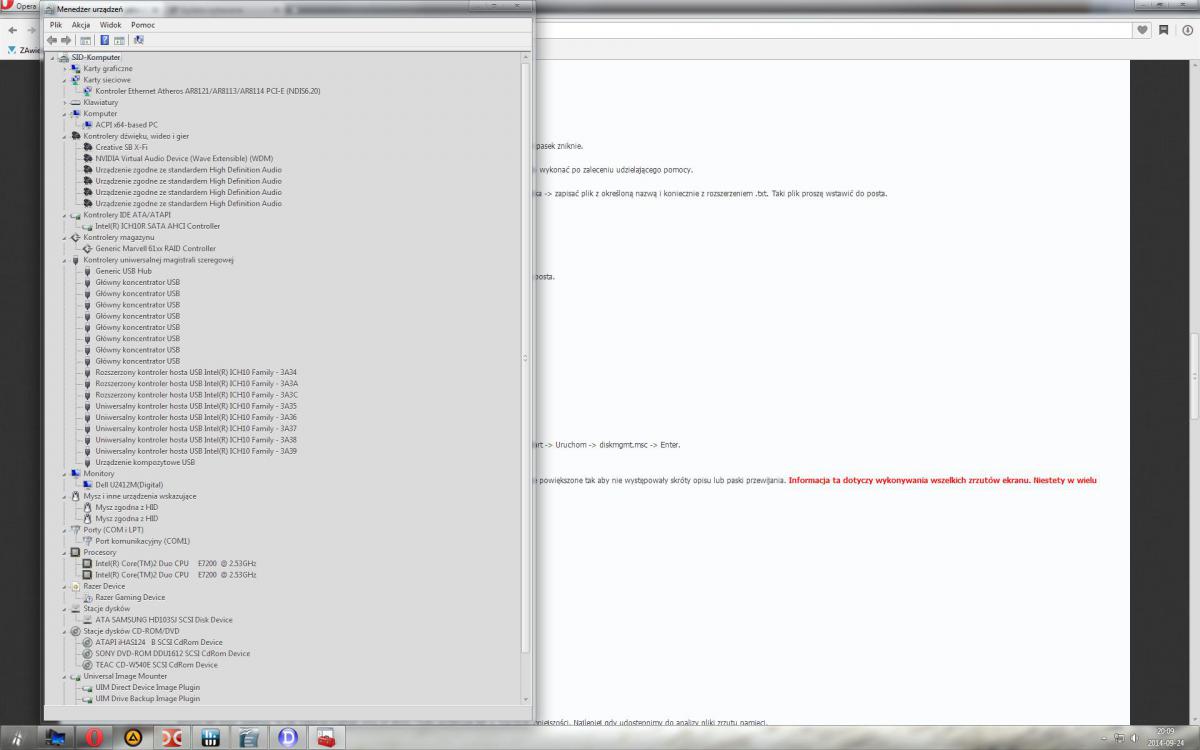Click the red toolbox taskbar icon
This screenshot has width=1200, height=750.
tap(326, 738)
